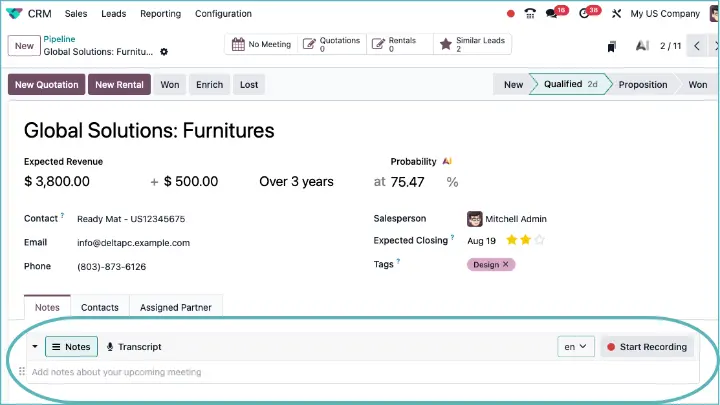Click the New record button
This screenshot has height=405, width=720.
coord(24,46)
